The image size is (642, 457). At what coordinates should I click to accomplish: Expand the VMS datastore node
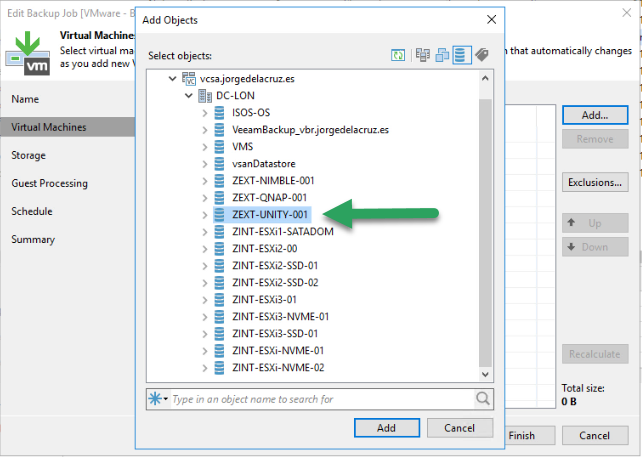205,147
